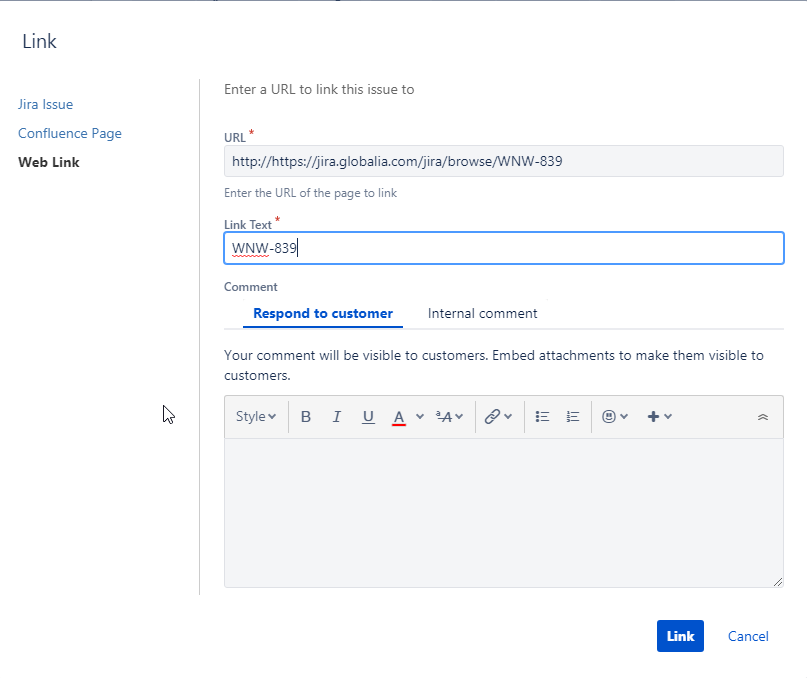The image size is (807, 678).
Task: Open the insert more plus menu
Action: pyautogui.click(x=659, y=416)
